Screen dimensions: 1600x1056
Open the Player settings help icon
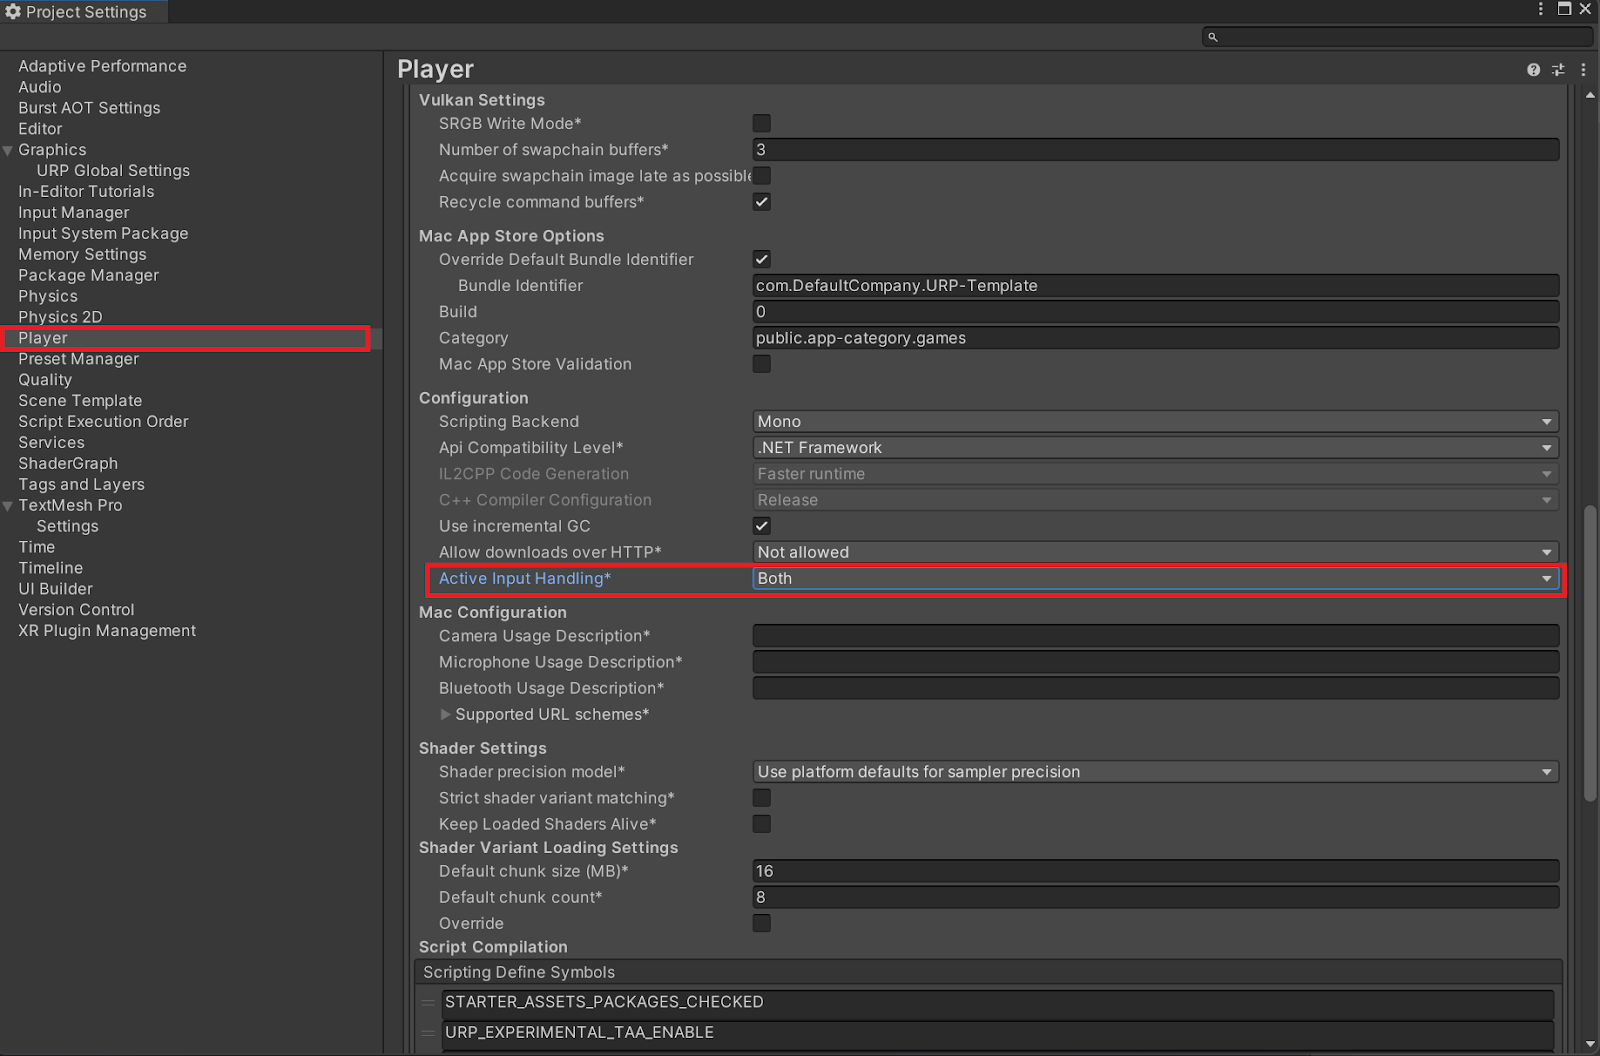click(x=1533, y=69)
